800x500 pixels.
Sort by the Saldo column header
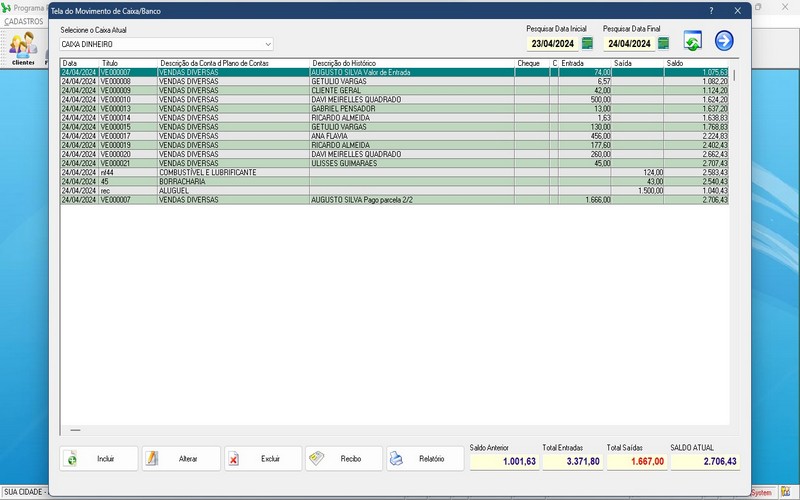tap(695, 63)
